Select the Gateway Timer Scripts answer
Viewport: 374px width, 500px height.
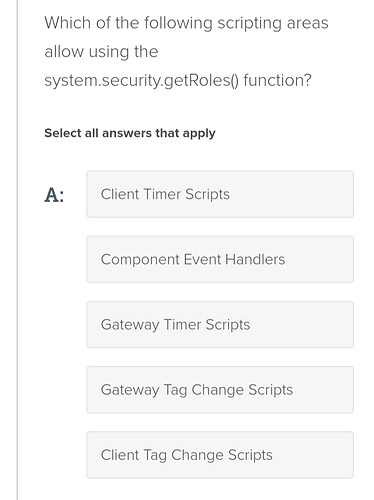tap(220, 325)
